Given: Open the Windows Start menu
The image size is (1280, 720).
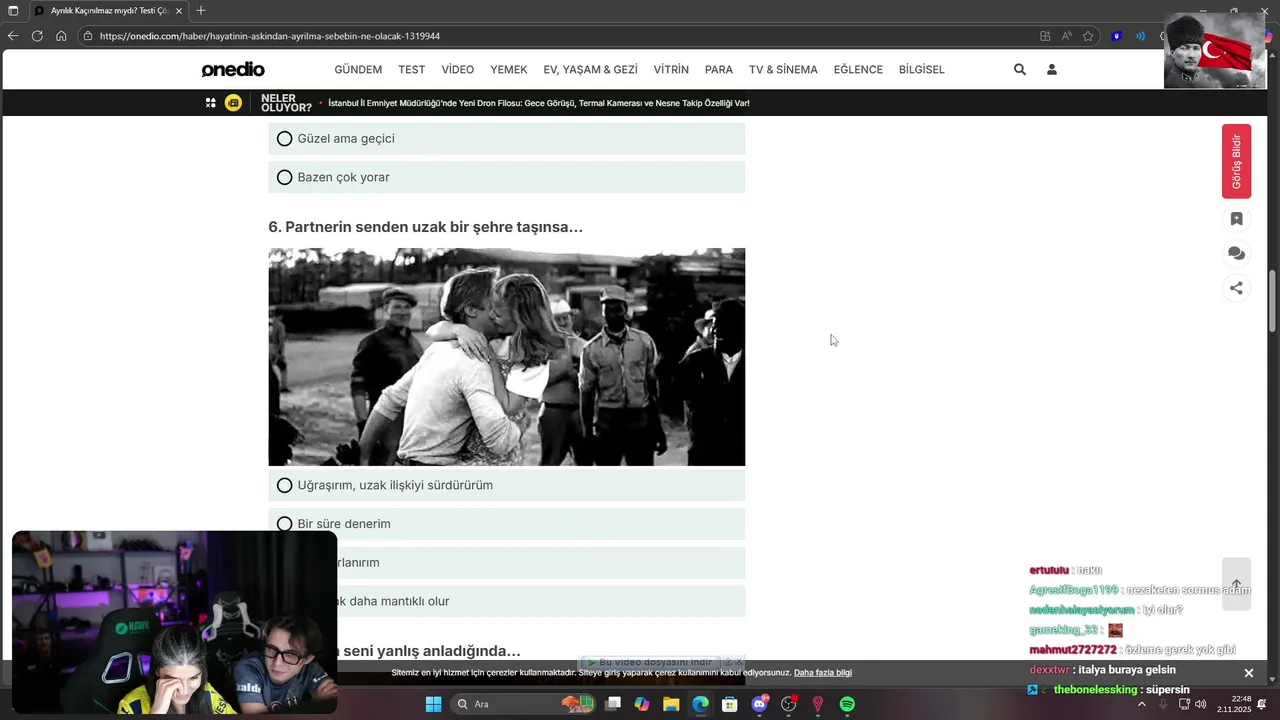Looking at the screenshot, I should click(x=433, y=704).
